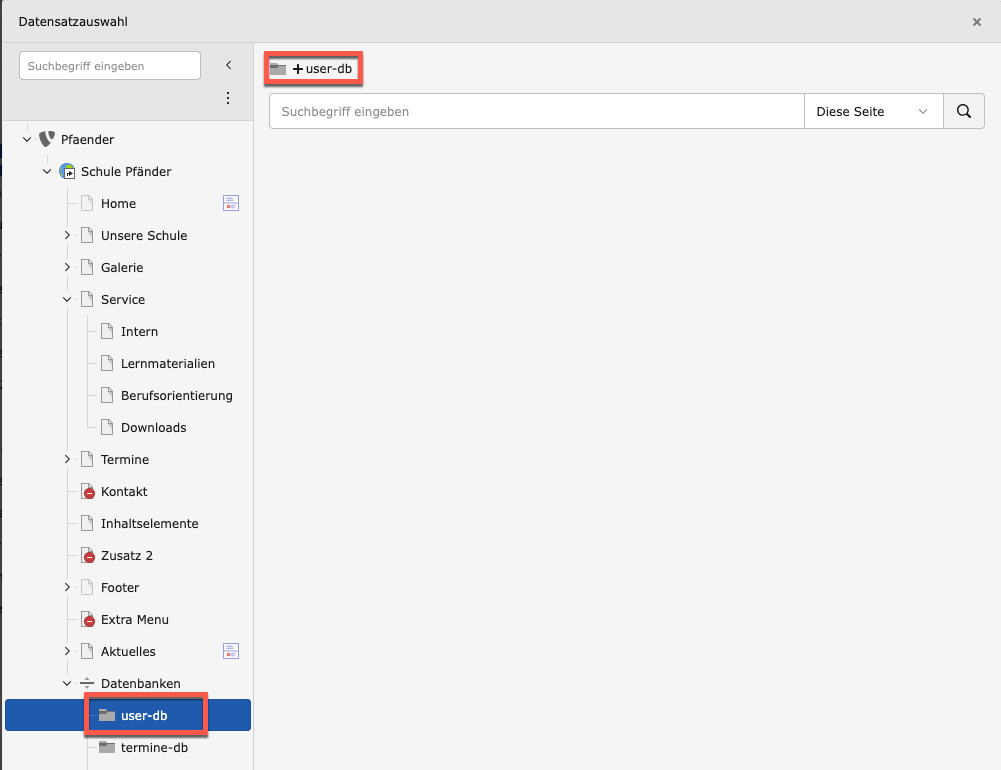Click the hidden page icon beside Extra Menu
Image resolution: width=1001 pixels, height=770 pixels.
[87, 619]
